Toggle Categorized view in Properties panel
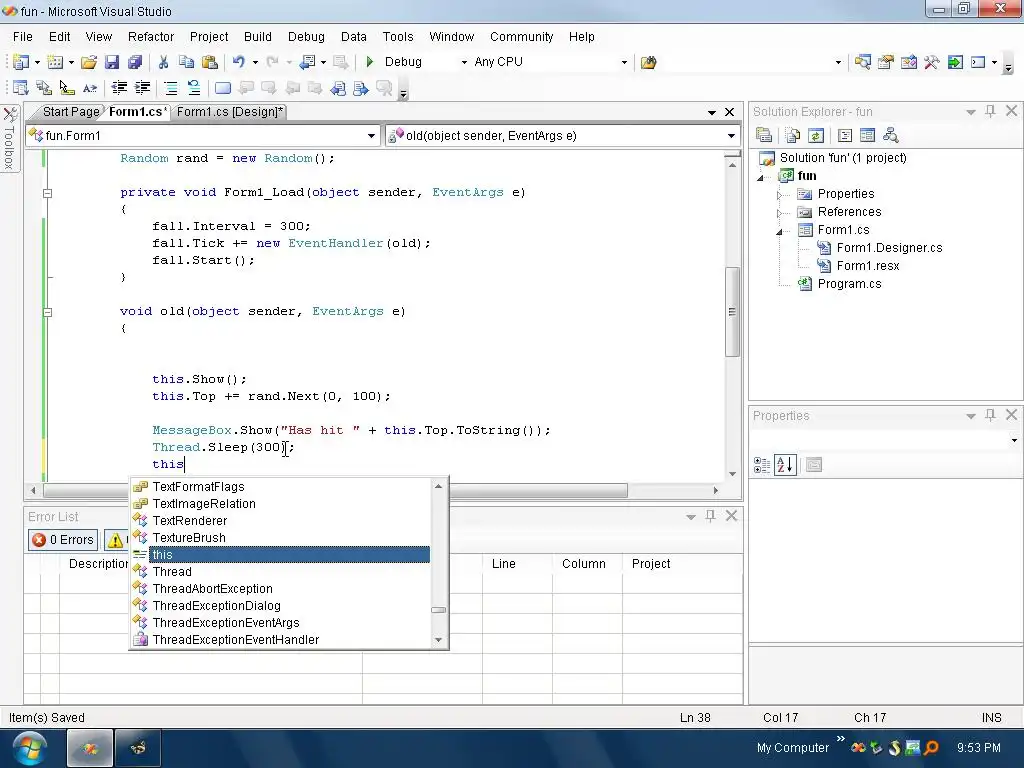Screen dimensions: 1024x768 tap(762, 465)
